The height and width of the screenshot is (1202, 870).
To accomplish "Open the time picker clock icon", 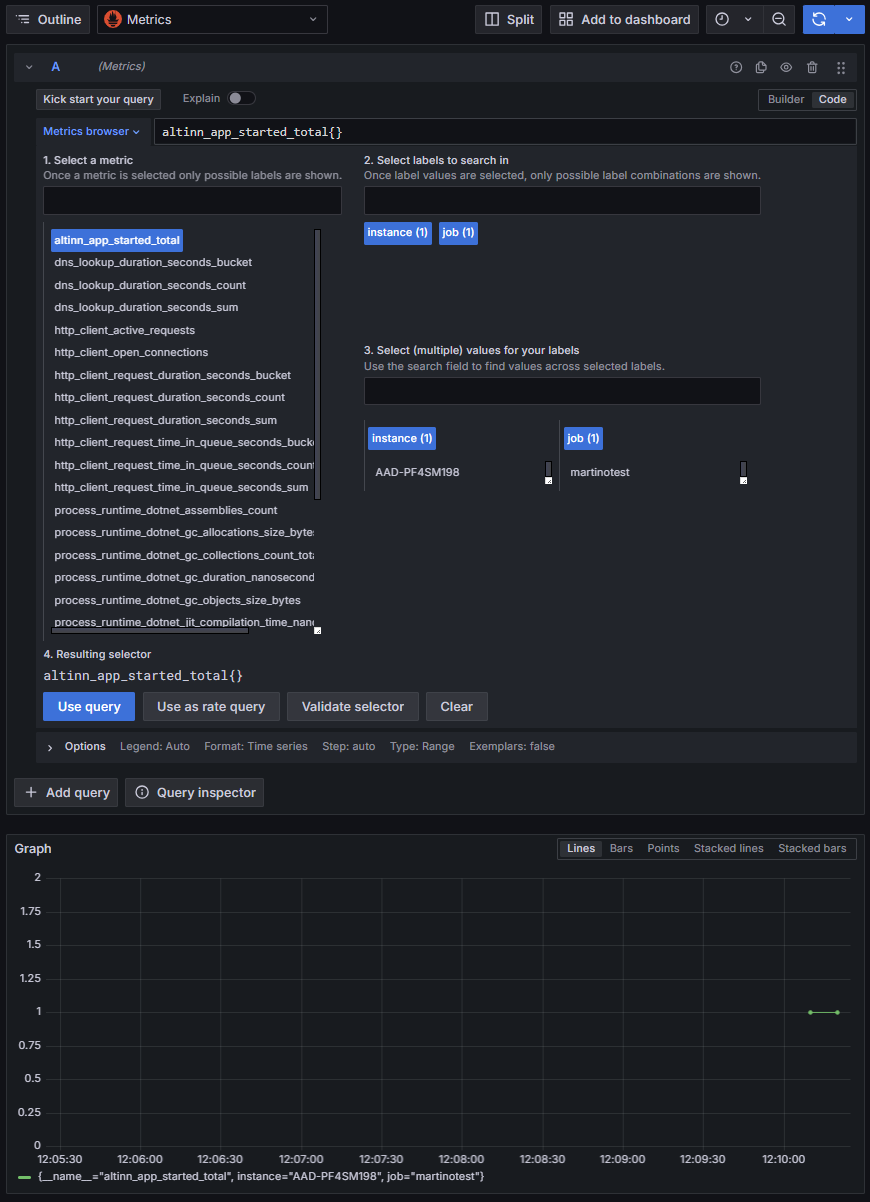I will 722,20.
